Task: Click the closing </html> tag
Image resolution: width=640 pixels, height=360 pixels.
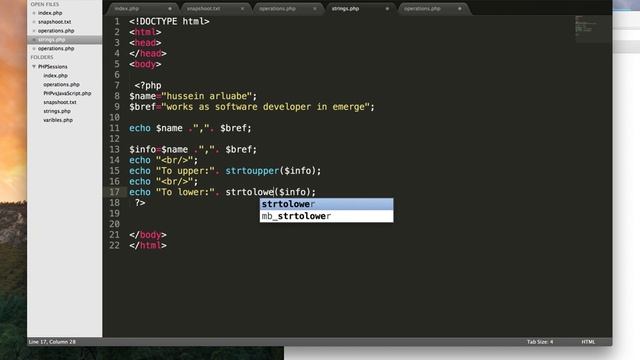Action: [148, 245]
